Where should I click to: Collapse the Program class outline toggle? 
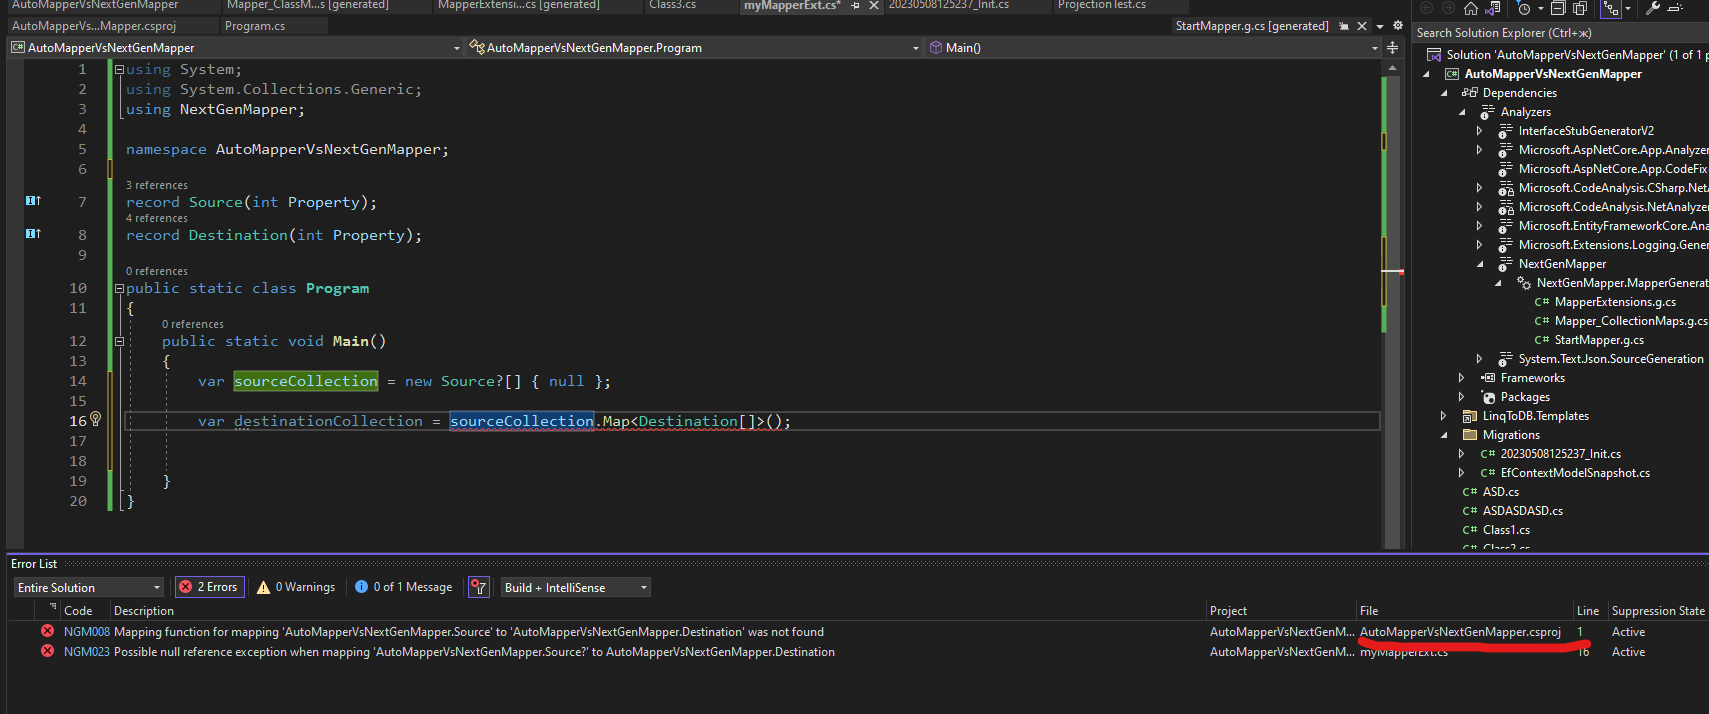(119, 288)
